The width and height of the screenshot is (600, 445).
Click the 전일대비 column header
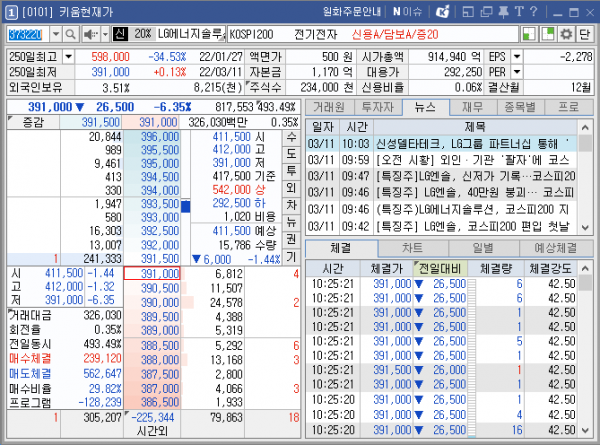tap(440, 269)
